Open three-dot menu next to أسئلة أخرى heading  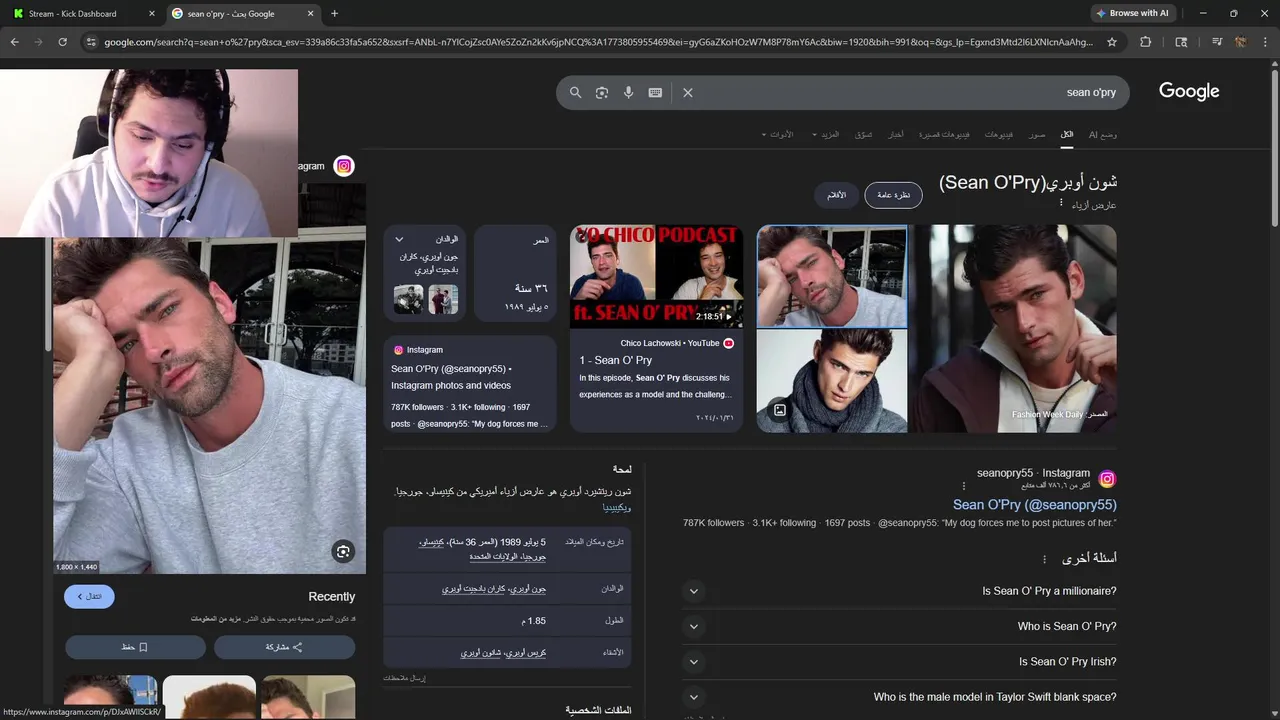point(1044,559)
